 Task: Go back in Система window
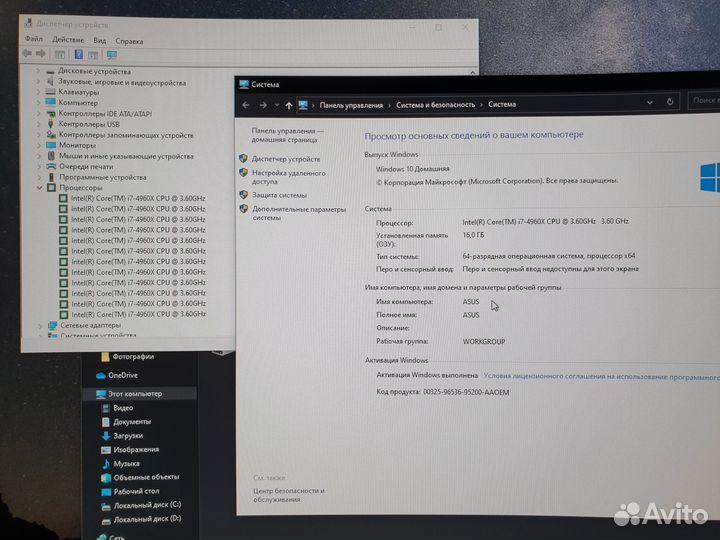[x=246, y=105]
